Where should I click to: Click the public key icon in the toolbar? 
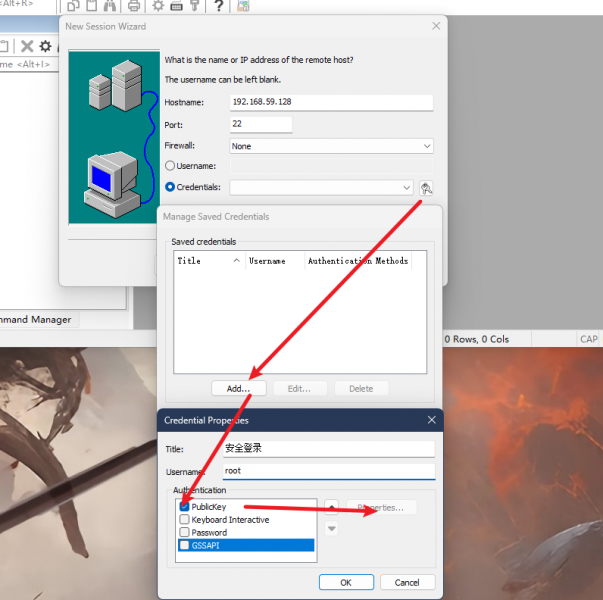tap(194, 6)
